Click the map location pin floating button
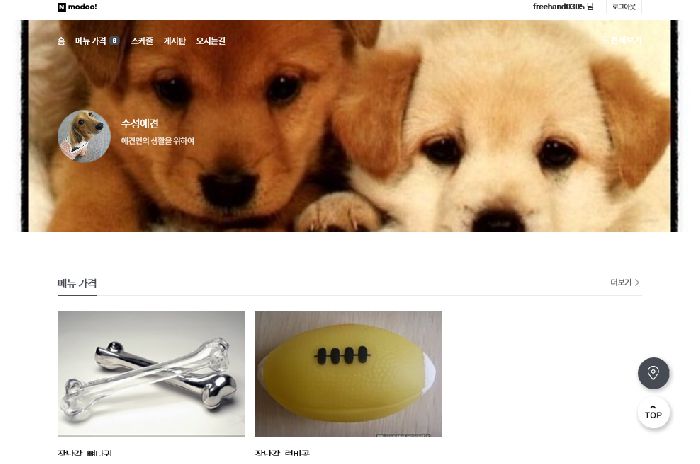Viewport: 700px width, 464px height. 653,372
